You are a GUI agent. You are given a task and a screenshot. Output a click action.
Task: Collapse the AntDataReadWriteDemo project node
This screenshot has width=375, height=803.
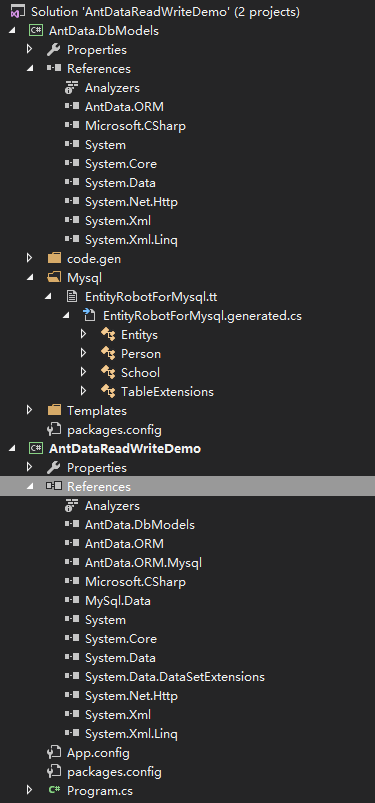[12, 449]
